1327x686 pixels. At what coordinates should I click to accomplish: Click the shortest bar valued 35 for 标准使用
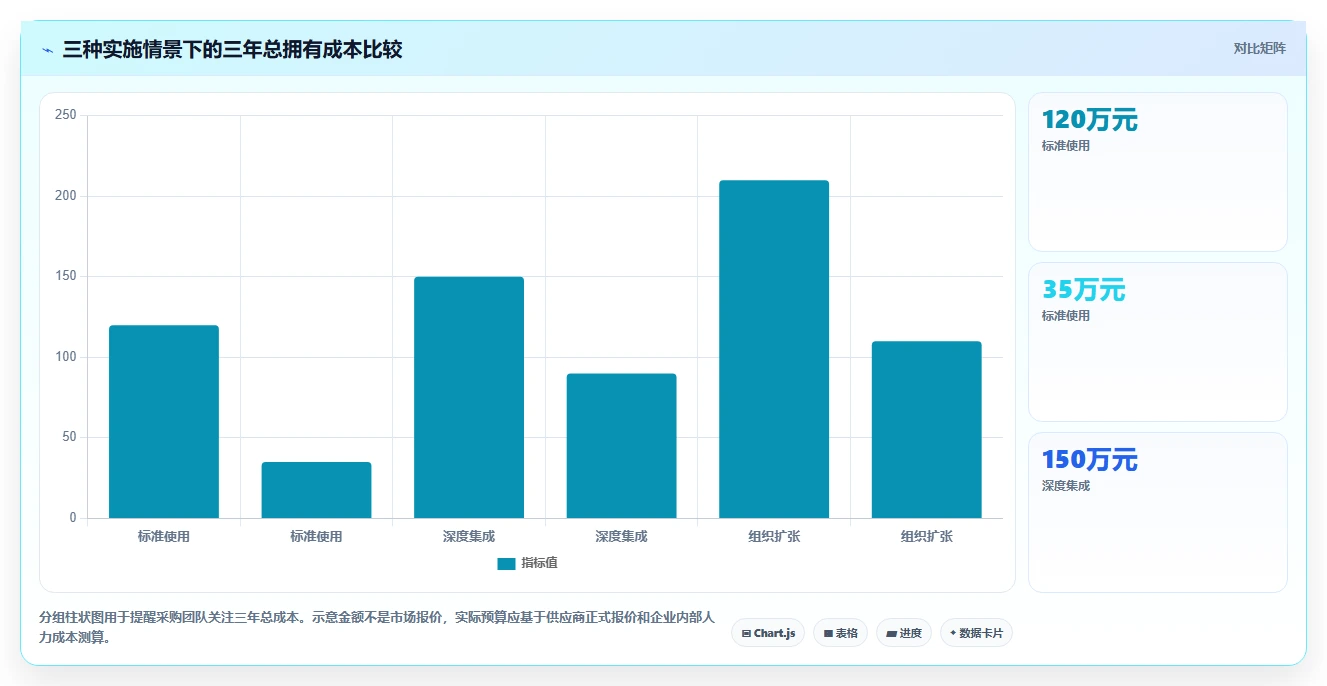tap(316, 490)
